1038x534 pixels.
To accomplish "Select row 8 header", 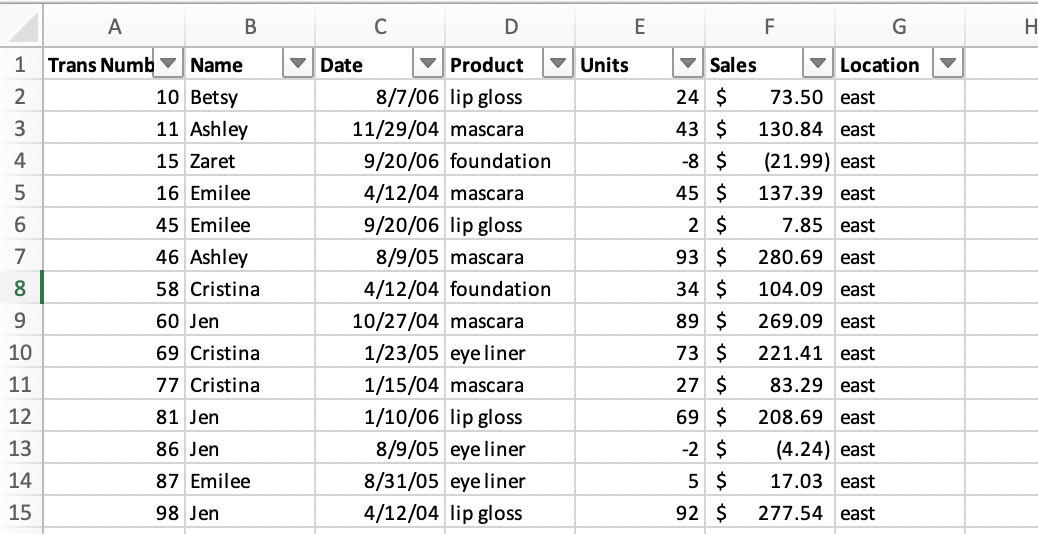I will [x=21, y=289].
